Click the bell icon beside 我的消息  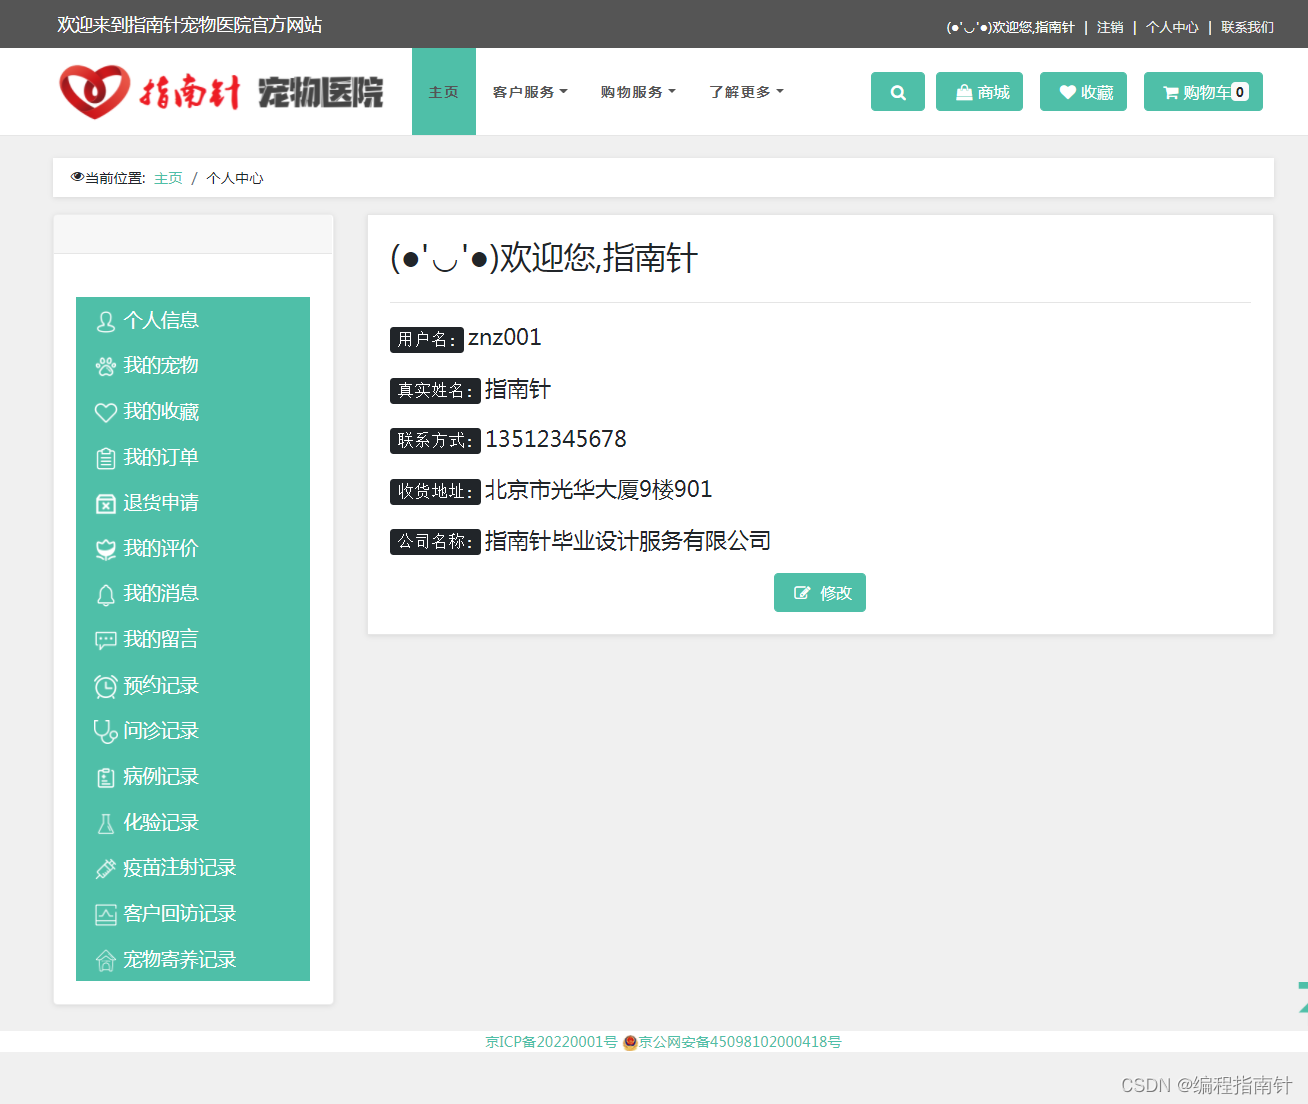(106, 595)
